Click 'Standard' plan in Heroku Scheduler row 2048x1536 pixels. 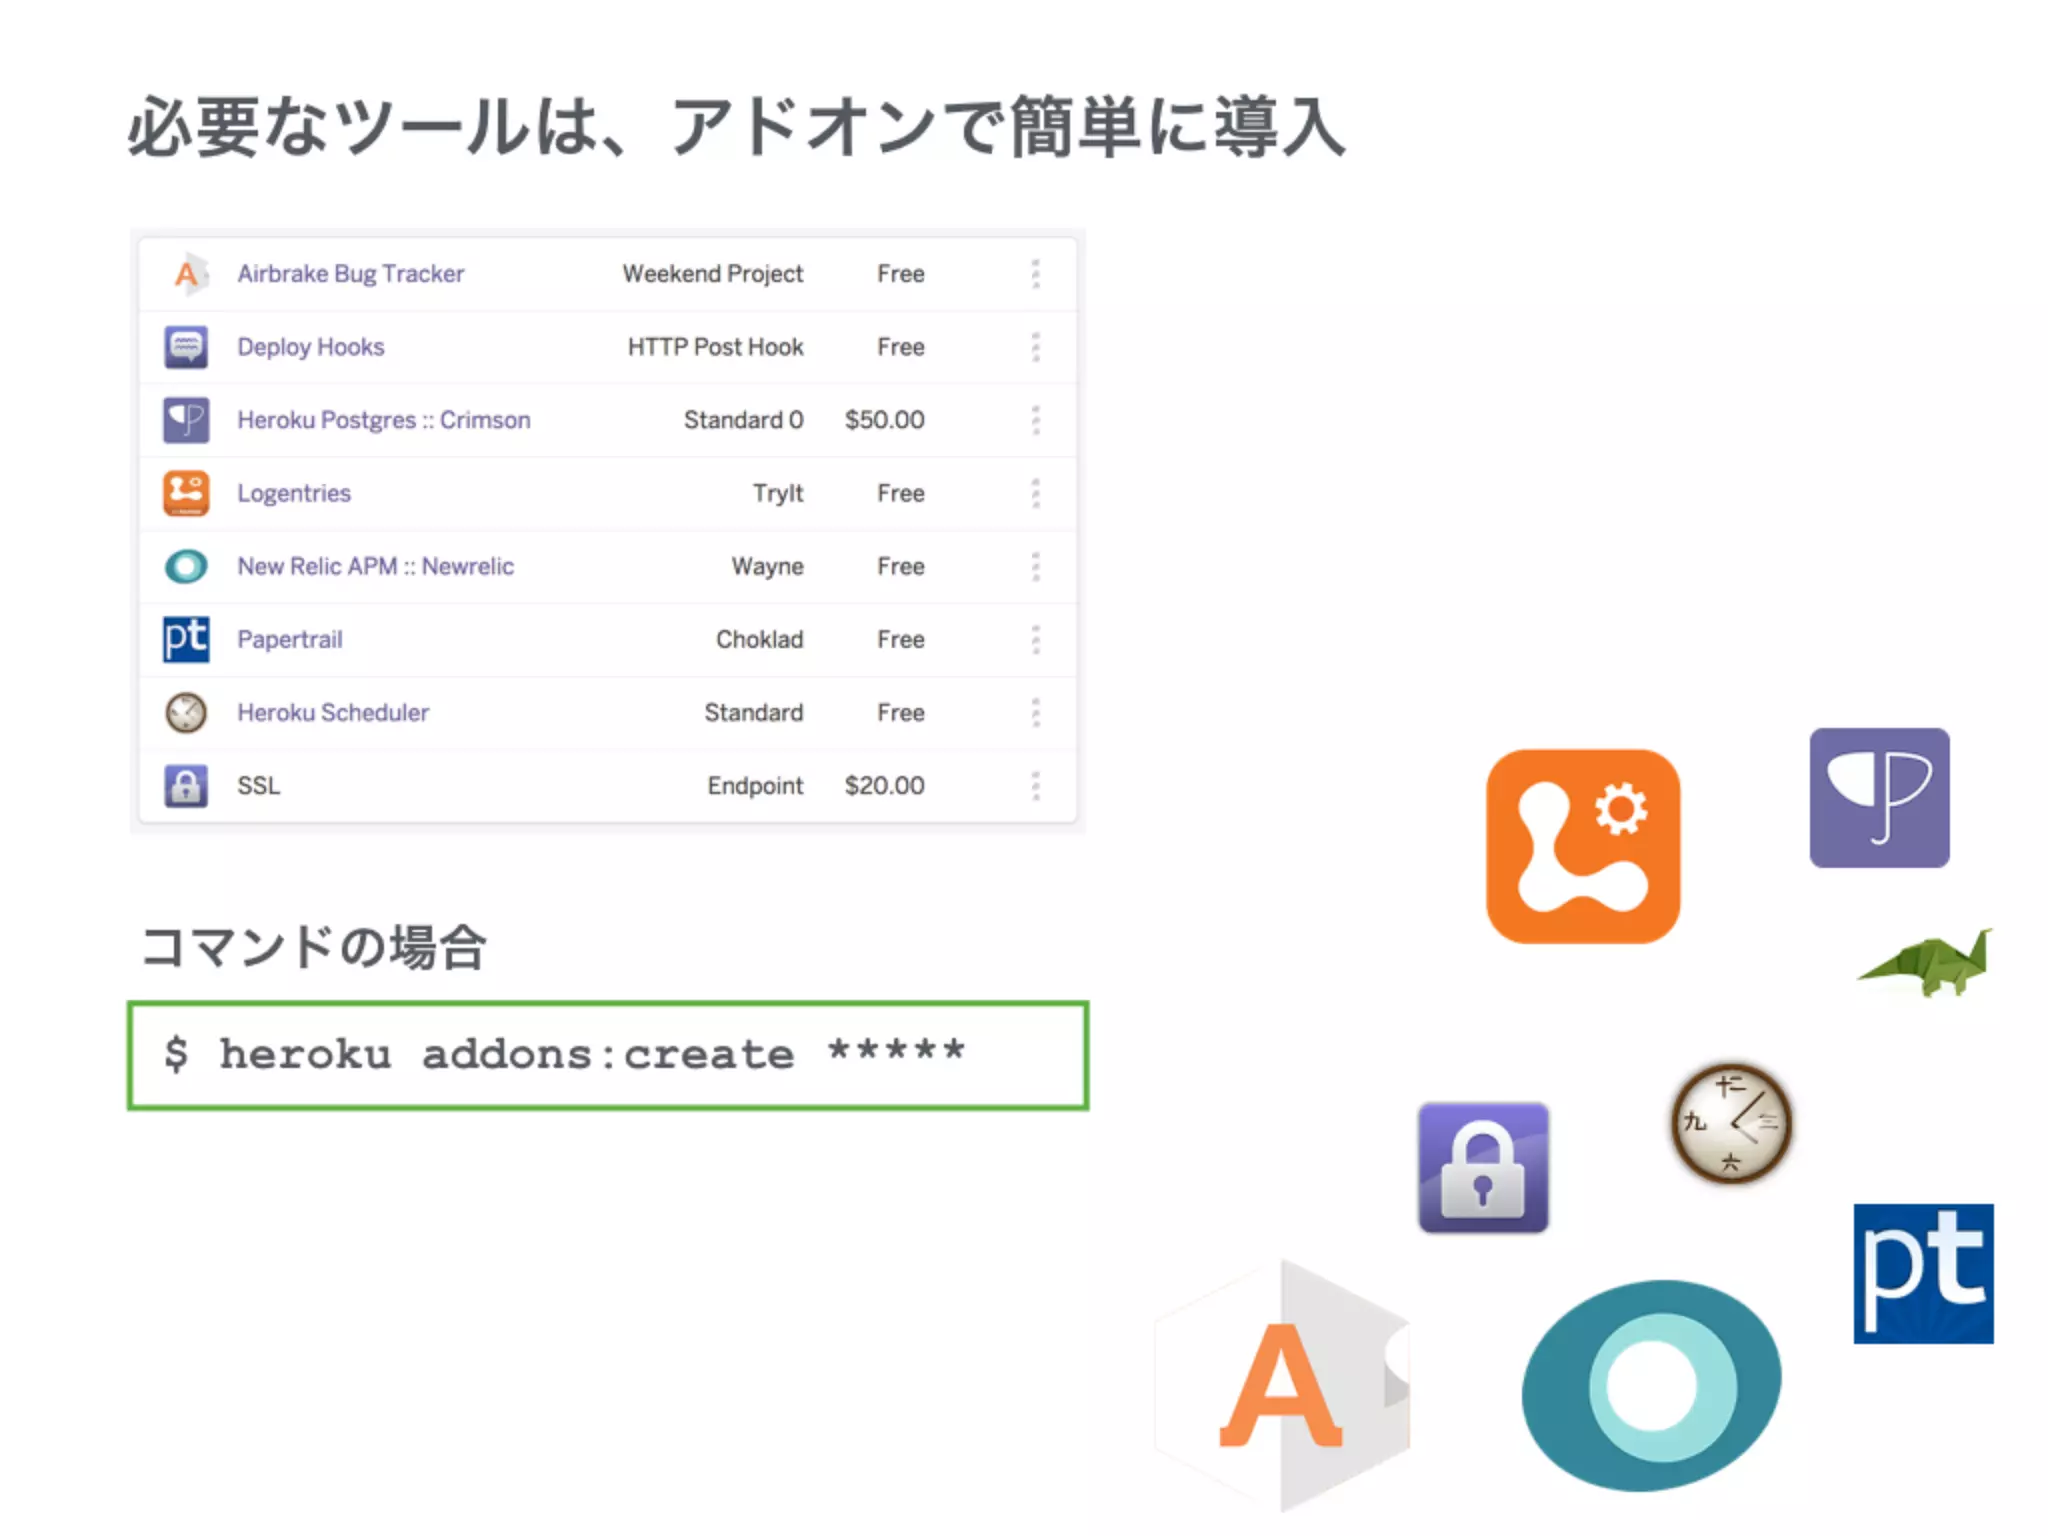click(x=754, y=712)
